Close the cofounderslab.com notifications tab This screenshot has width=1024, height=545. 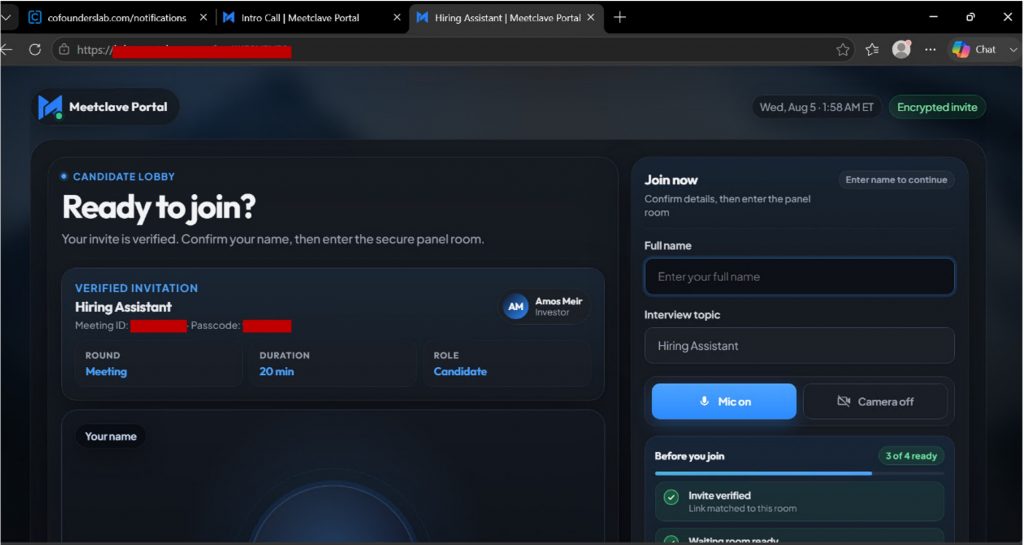click(203, 18)
